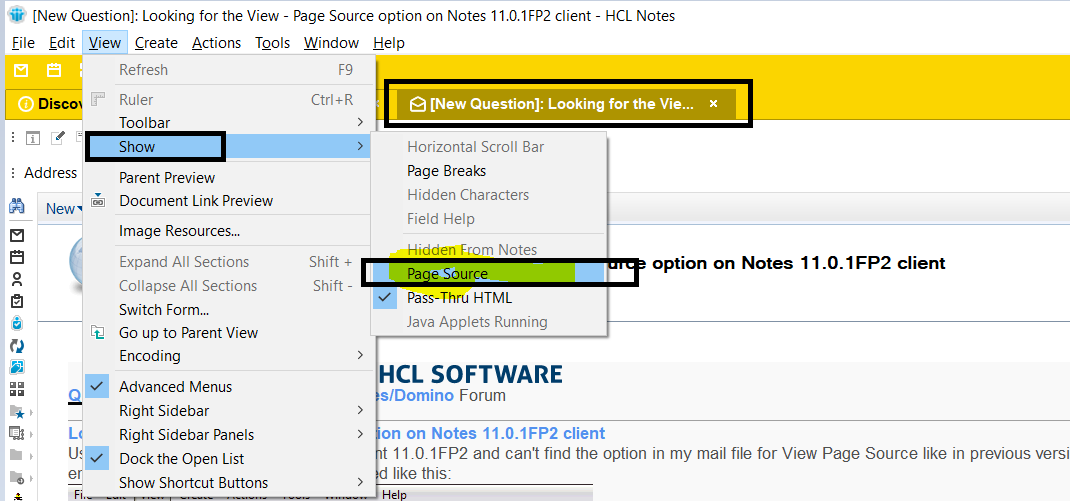Uncheck Advanced Menus option

pyautogui.click(x=175, y=387)
